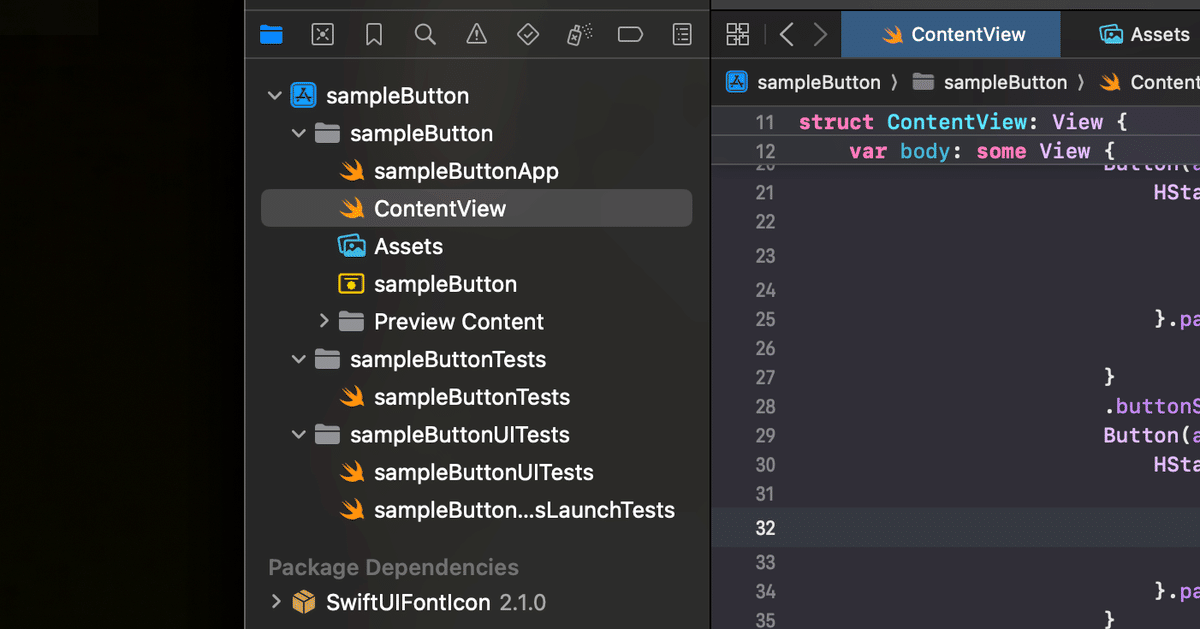This screenshot has width=1200, height=629.
Task: Collapse the sampleButtonTests group
Action: click(x=299, y=359)
